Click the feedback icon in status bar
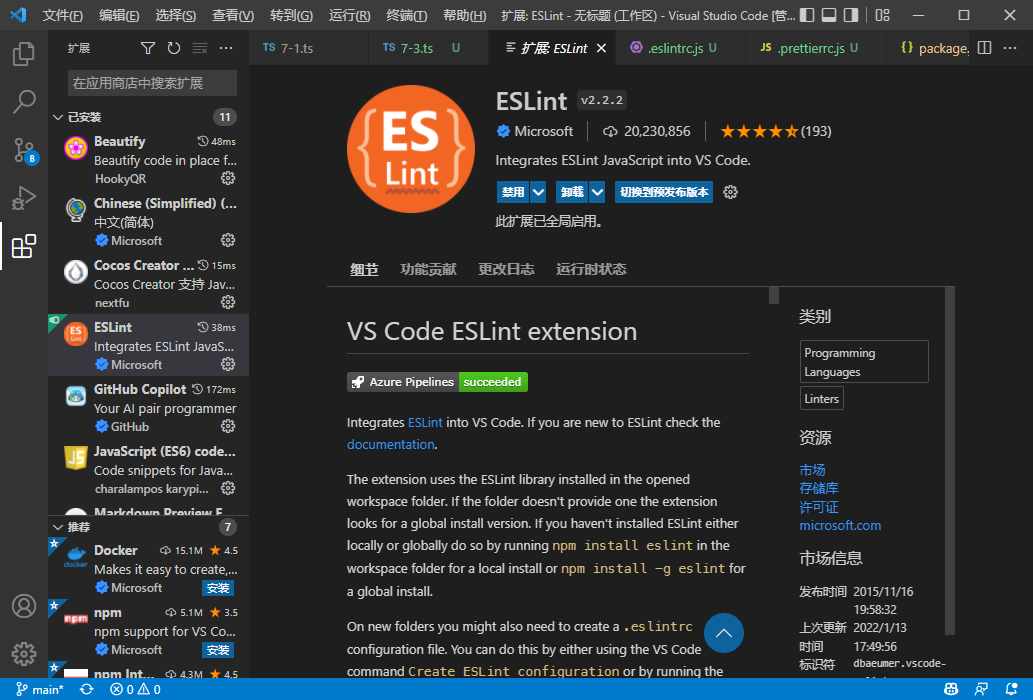The height and width of the screenshot is (700, 1033). [981, 689]
